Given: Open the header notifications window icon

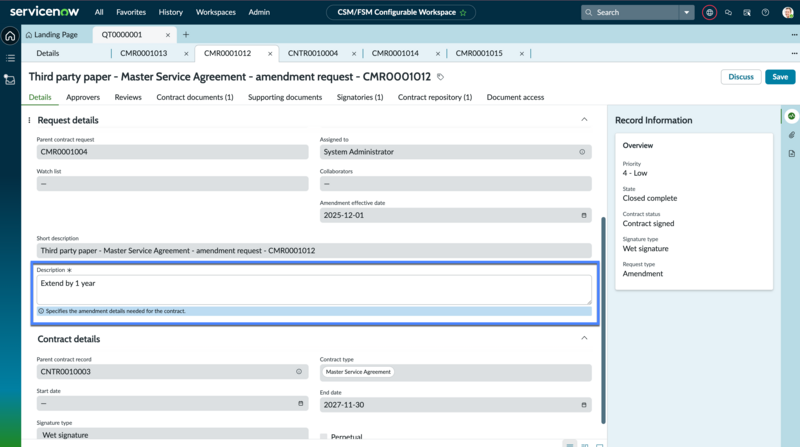Looking at the screenshot, I should click(747, 12).
